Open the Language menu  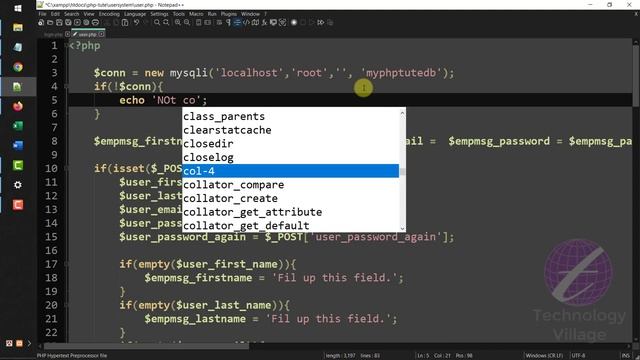tap(135, 14)
